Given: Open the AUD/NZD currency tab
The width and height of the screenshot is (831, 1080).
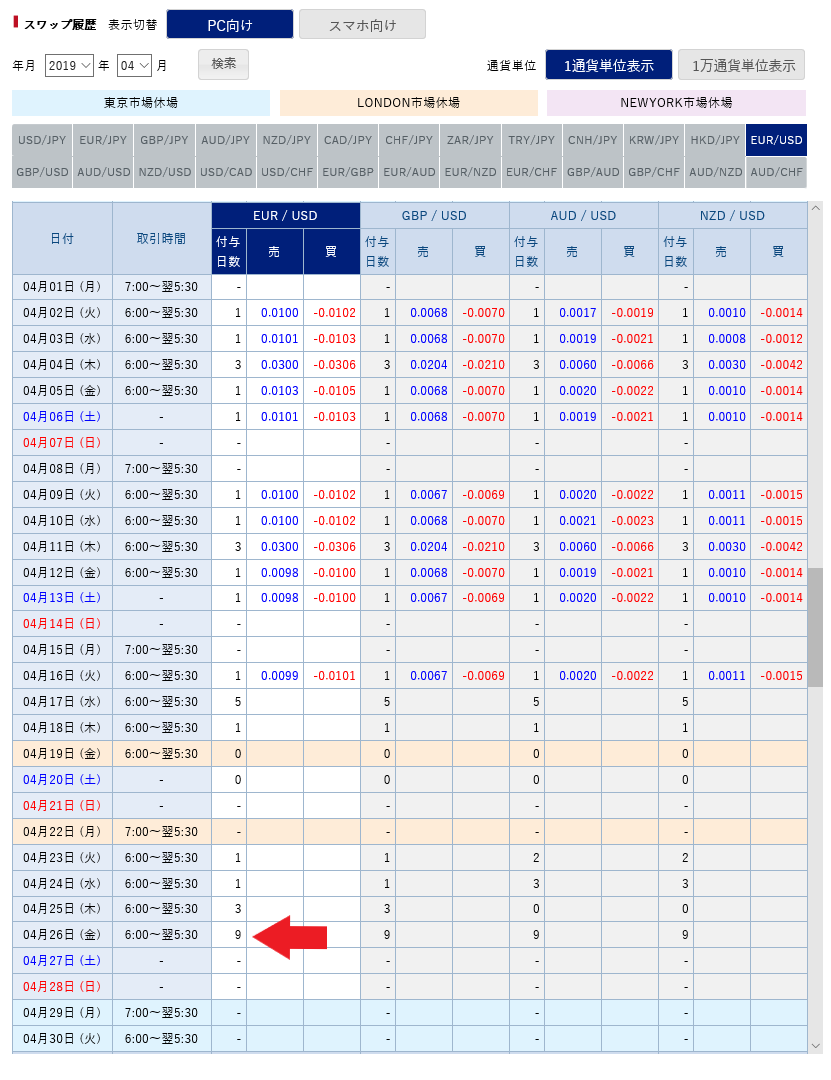Looking at the screenshot, I should click(716, 172).
